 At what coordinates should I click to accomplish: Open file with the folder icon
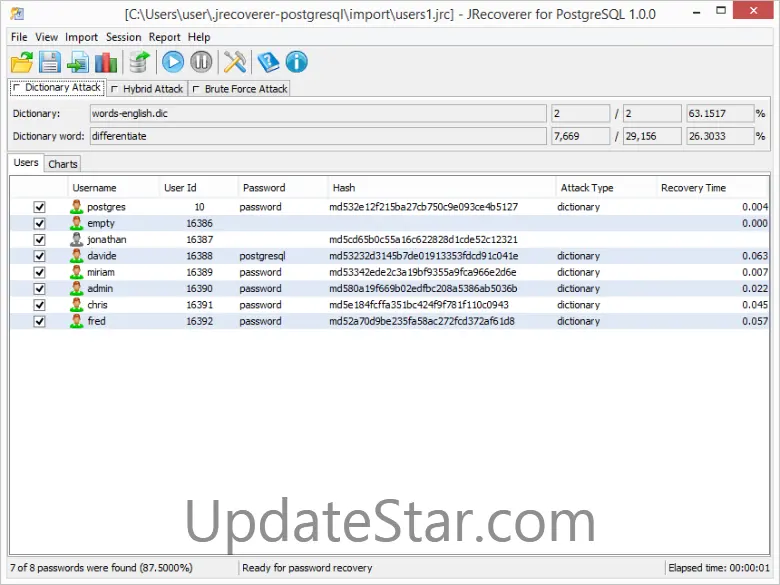coord(22,63)
